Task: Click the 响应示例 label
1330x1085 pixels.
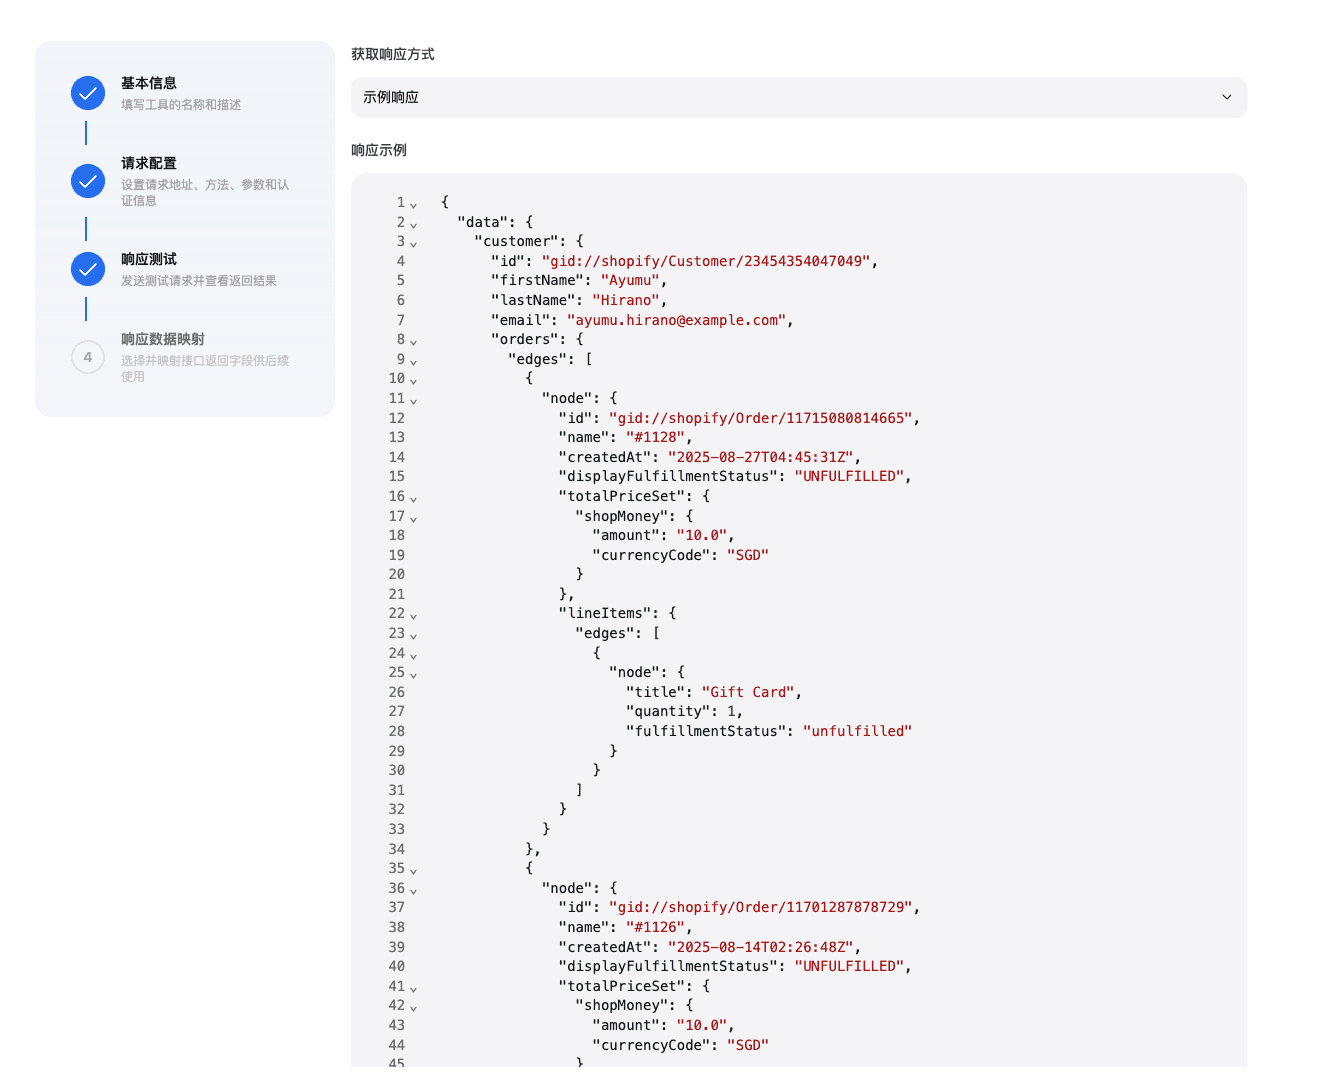Action: [x=379, y=150]
